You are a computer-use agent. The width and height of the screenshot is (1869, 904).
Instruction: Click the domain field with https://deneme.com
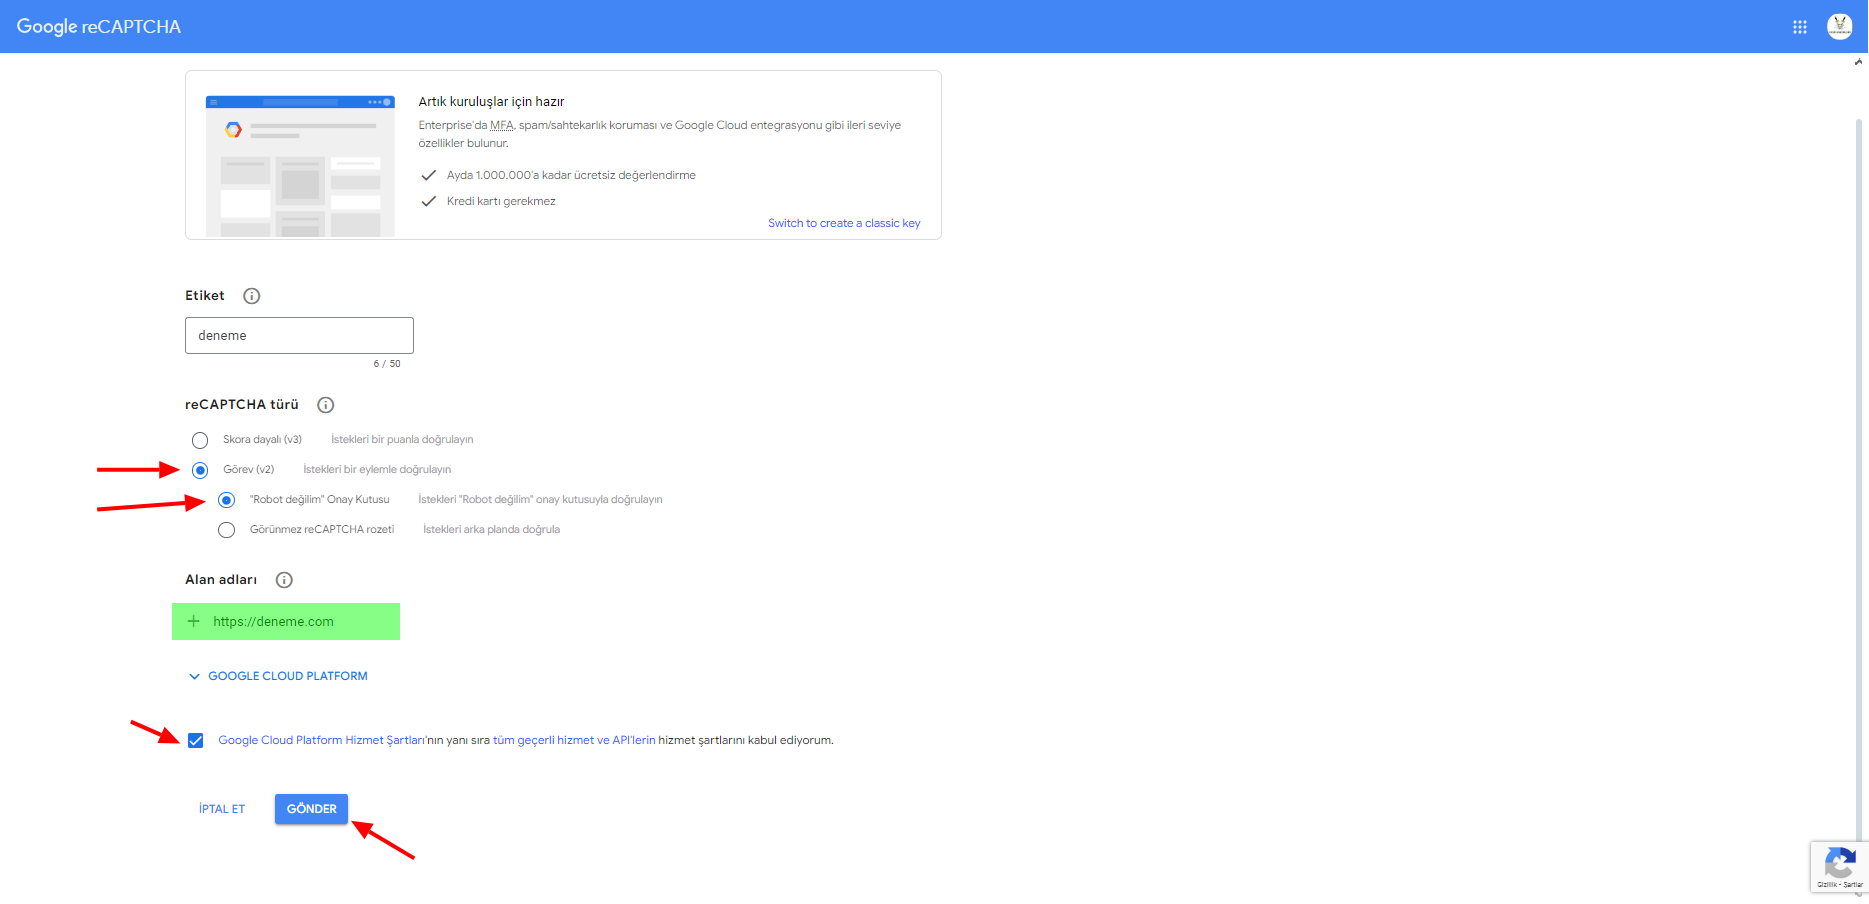[x=286, y=621]
